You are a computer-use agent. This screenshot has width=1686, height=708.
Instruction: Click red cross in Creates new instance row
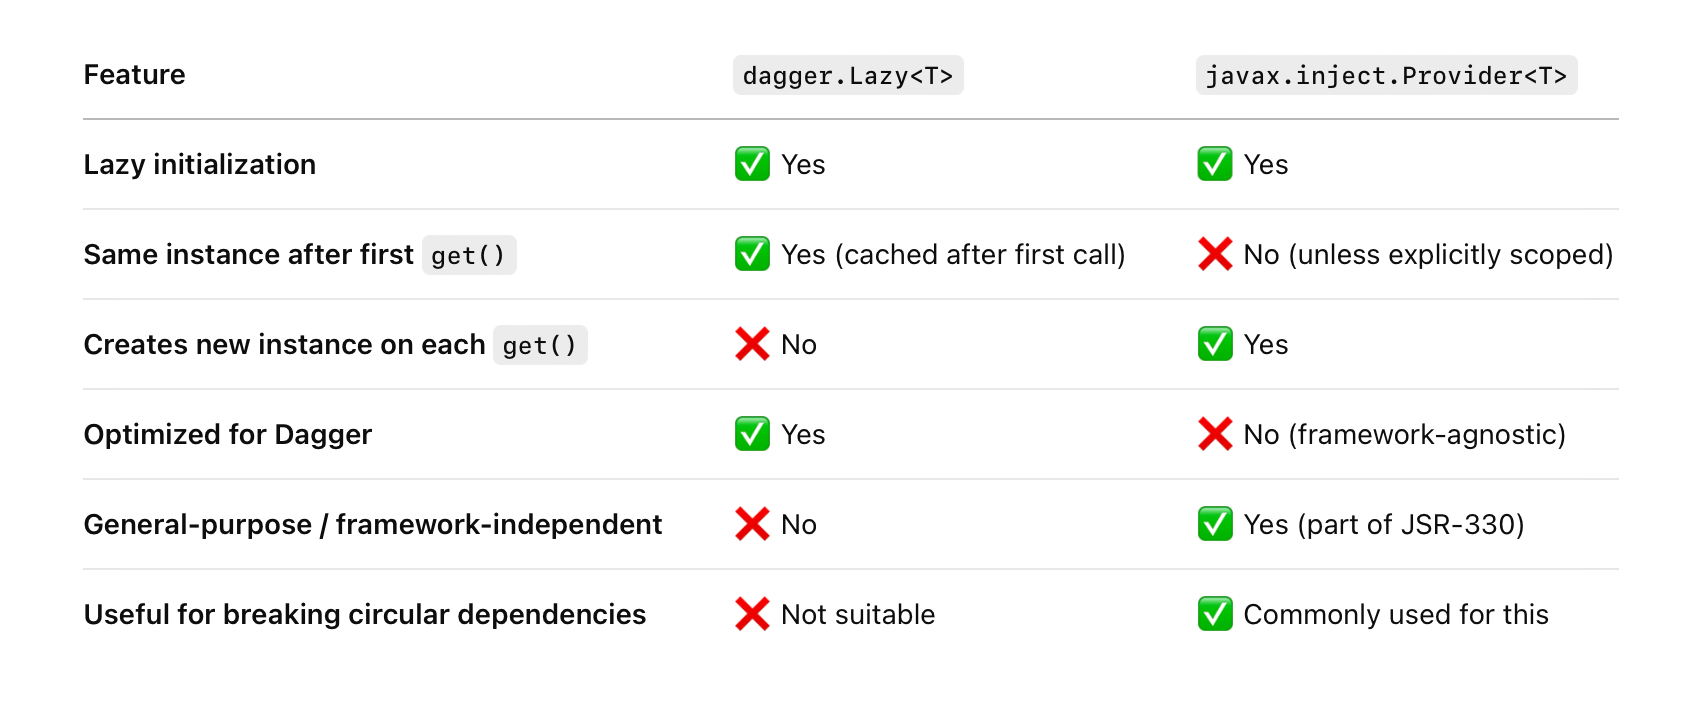(x=752, y=344)
